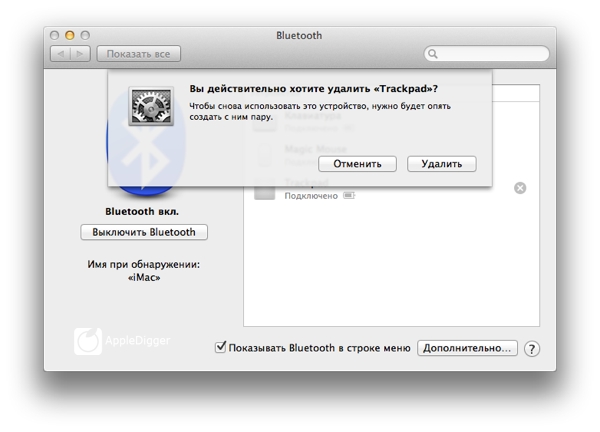
Task: Click the magnifying glass search icon
Action: [x=433, y=54]
